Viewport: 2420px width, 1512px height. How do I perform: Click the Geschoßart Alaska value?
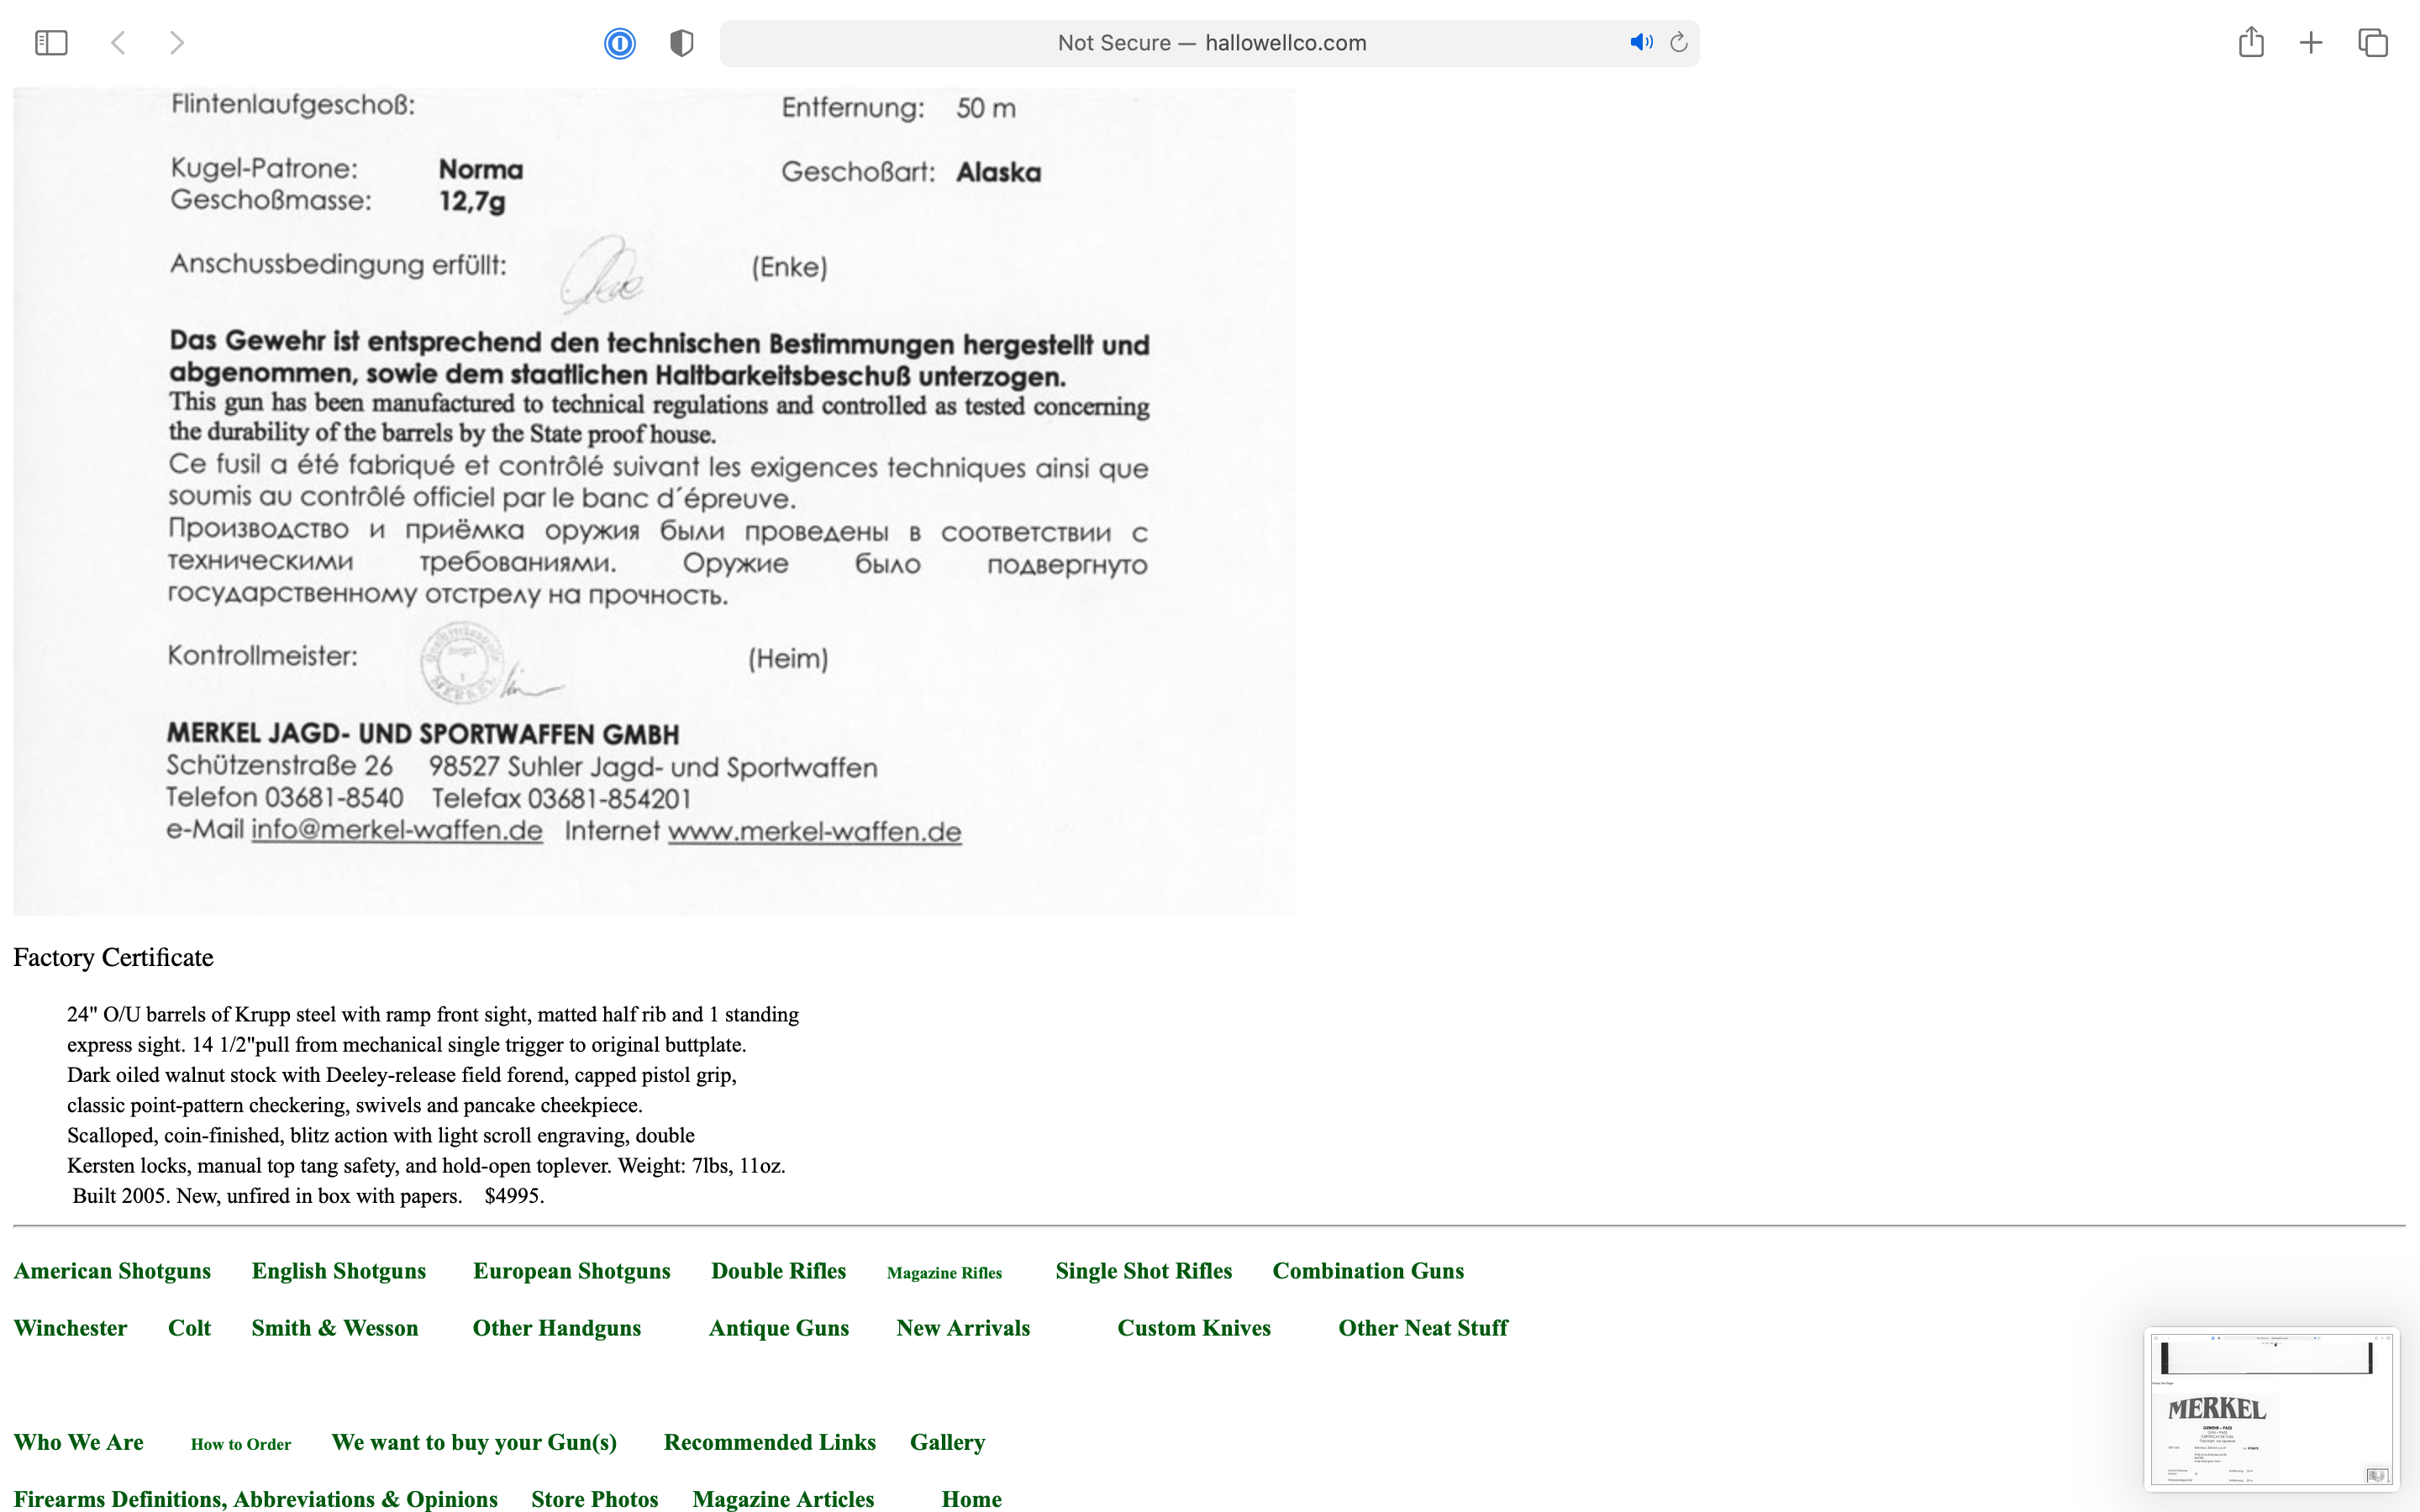(x=998, y=172)
